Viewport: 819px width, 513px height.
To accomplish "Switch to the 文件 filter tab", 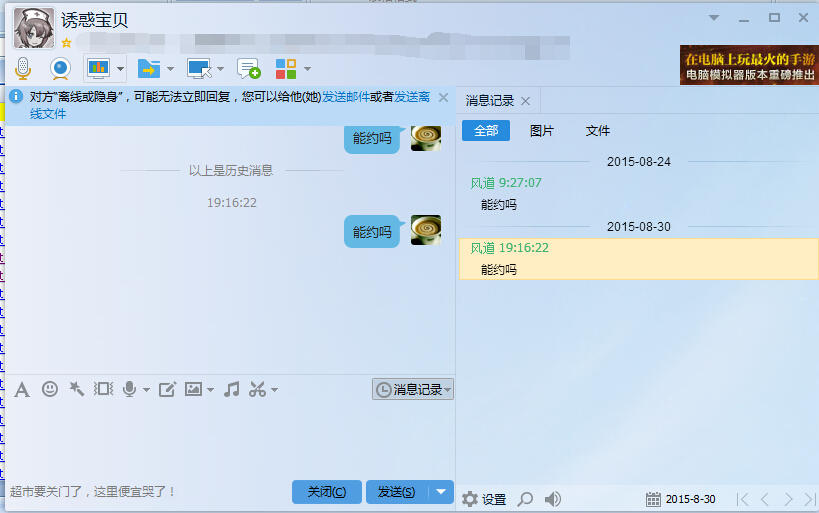I will [x=598, y=131].
